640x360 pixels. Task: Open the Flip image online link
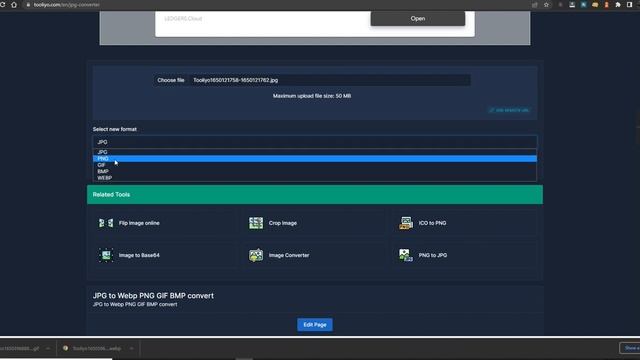tap(139, 223)
